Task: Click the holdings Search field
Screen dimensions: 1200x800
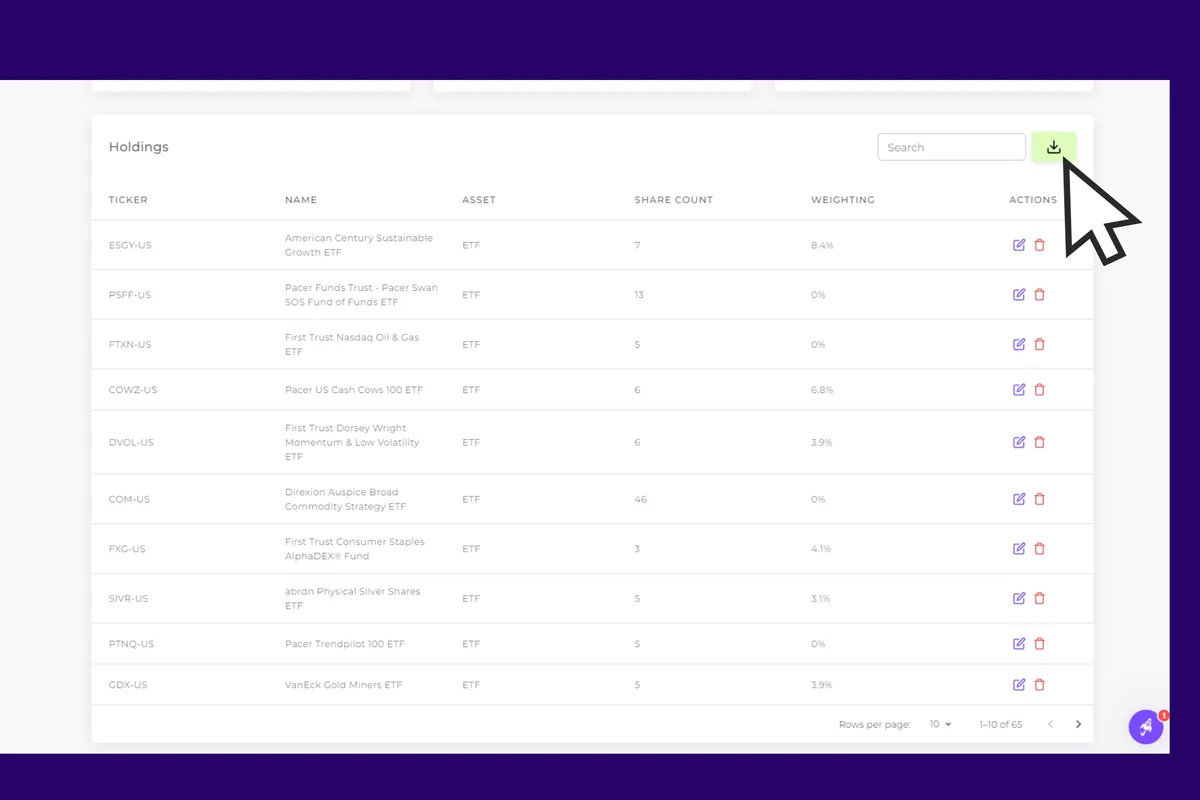Action: point(950,147)
